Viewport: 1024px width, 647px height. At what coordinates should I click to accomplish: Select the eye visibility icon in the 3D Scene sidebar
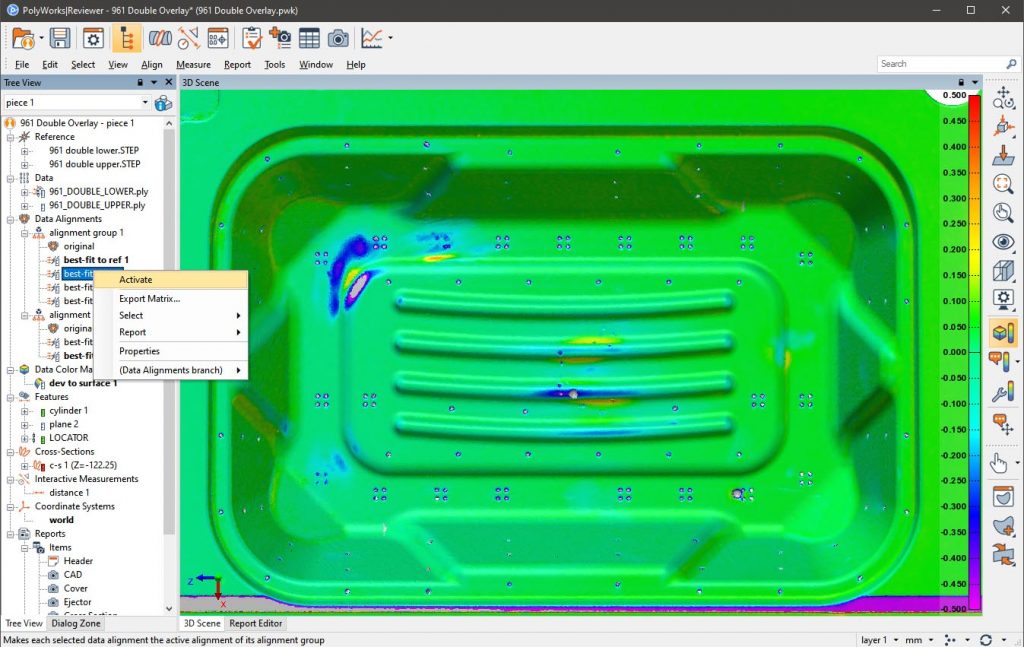click(x=1004, y=242)
